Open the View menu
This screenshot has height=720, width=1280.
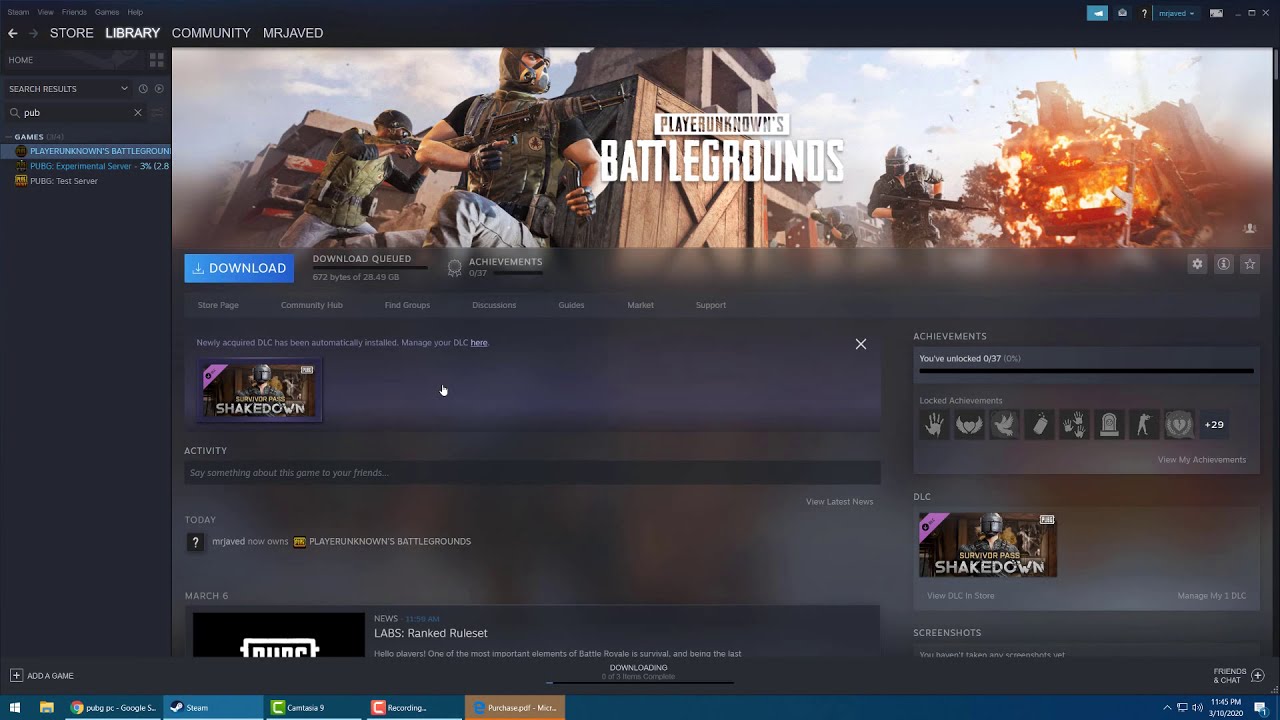(x=46, y=12)
